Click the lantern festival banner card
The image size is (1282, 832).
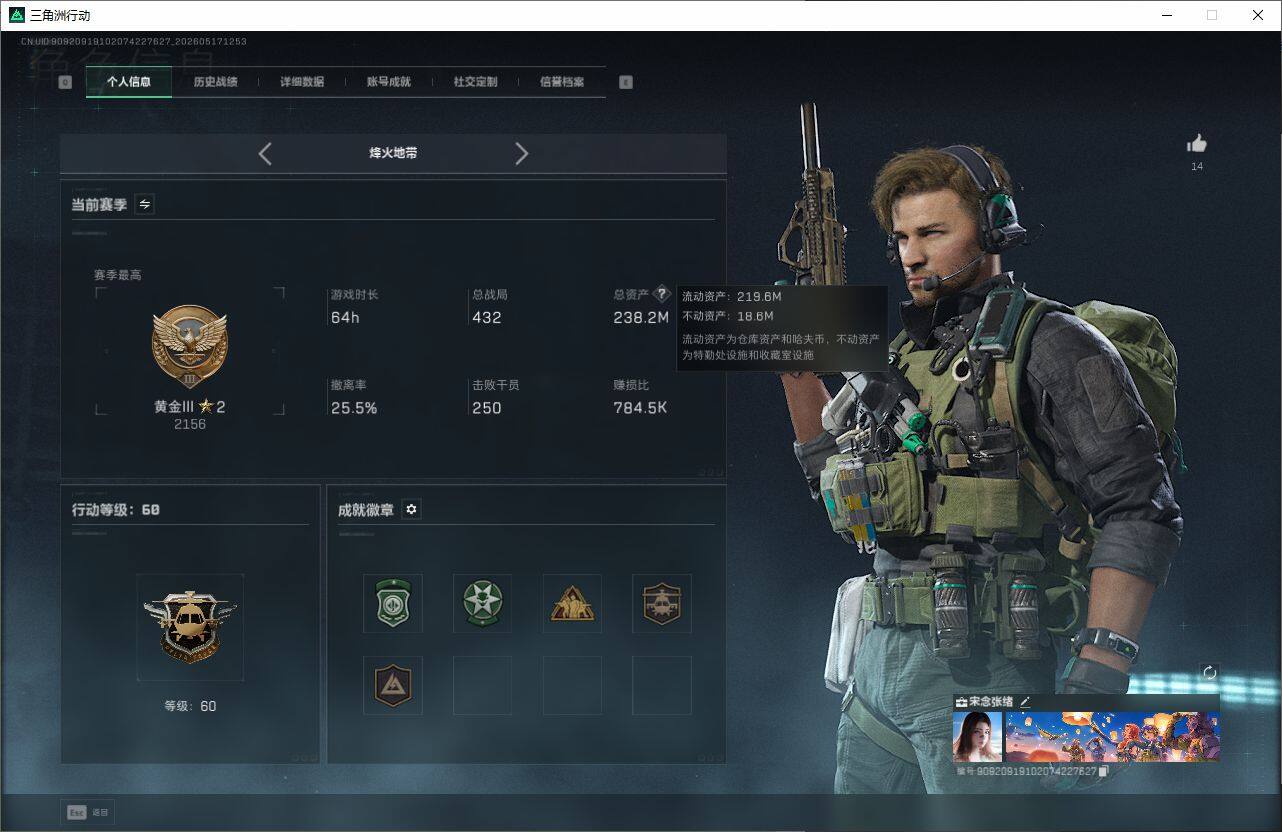(x=1112, y=737)
